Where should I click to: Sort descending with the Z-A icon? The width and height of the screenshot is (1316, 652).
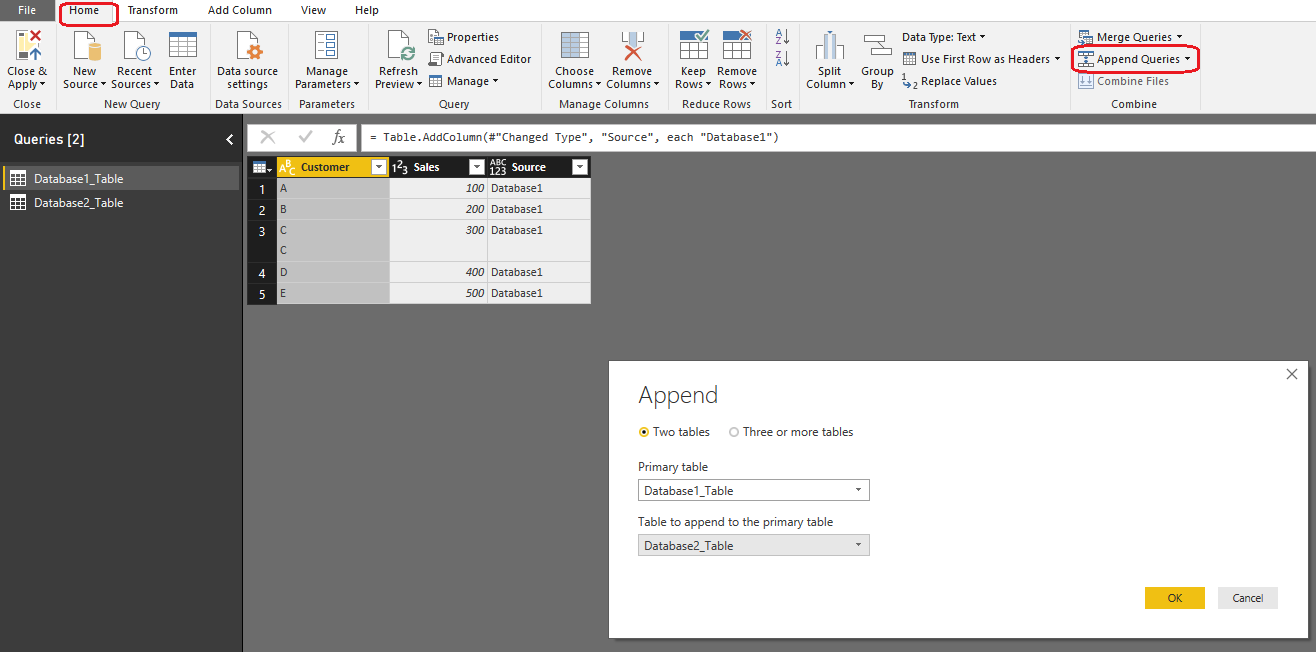(782, 59)
